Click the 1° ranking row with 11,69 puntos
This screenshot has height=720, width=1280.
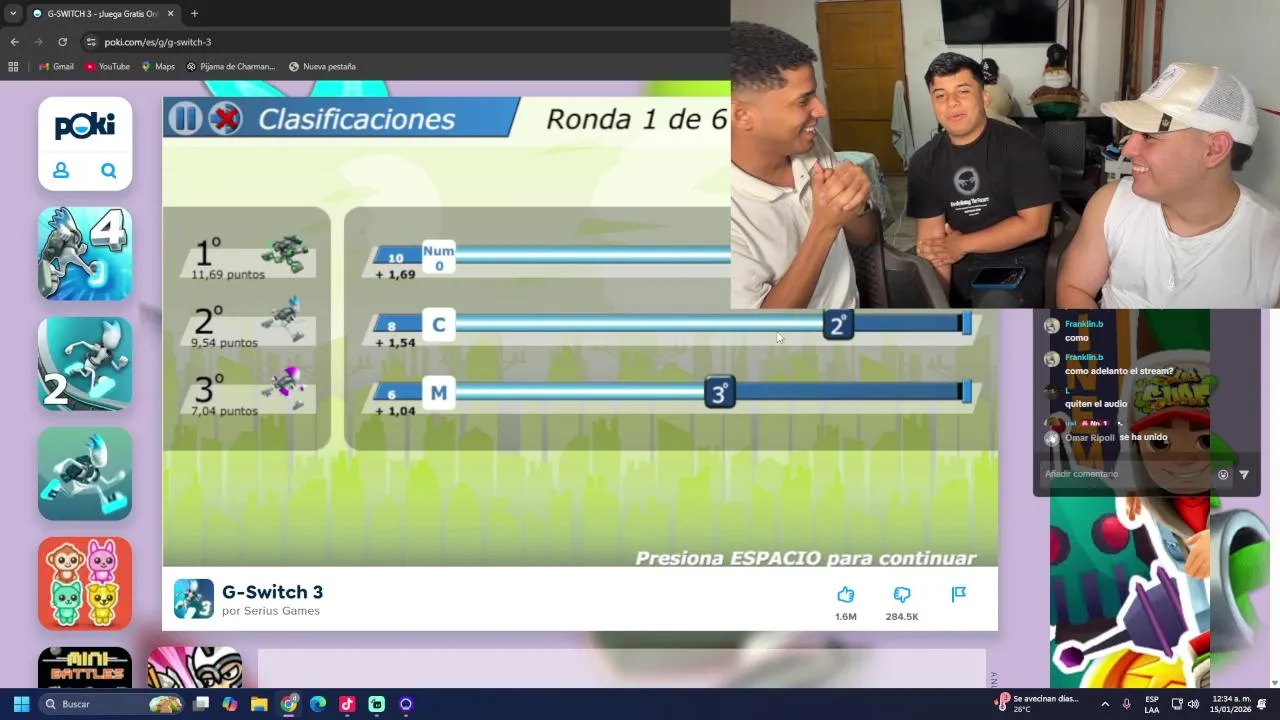point(248,257)
